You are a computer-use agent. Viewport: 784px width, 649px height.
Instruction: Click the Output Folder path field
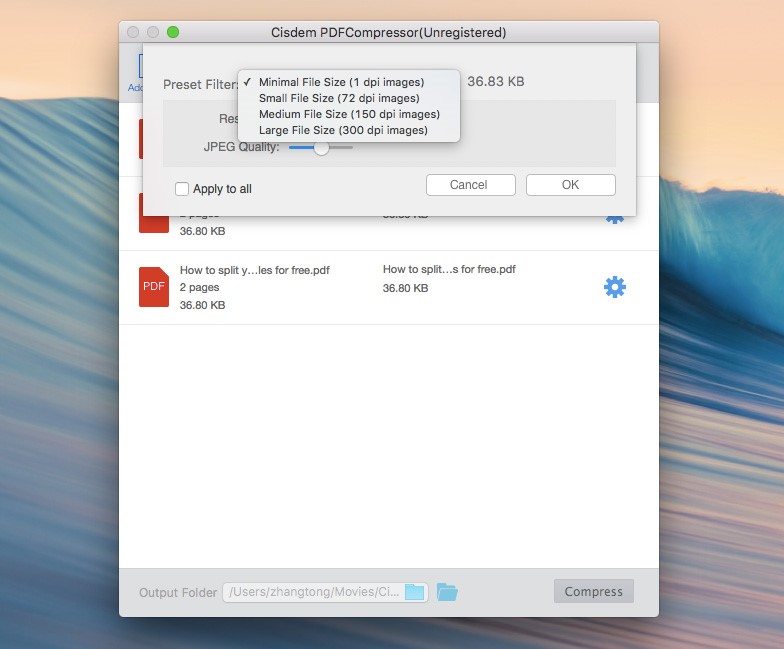pyautogui.click(x=325, y=592)
